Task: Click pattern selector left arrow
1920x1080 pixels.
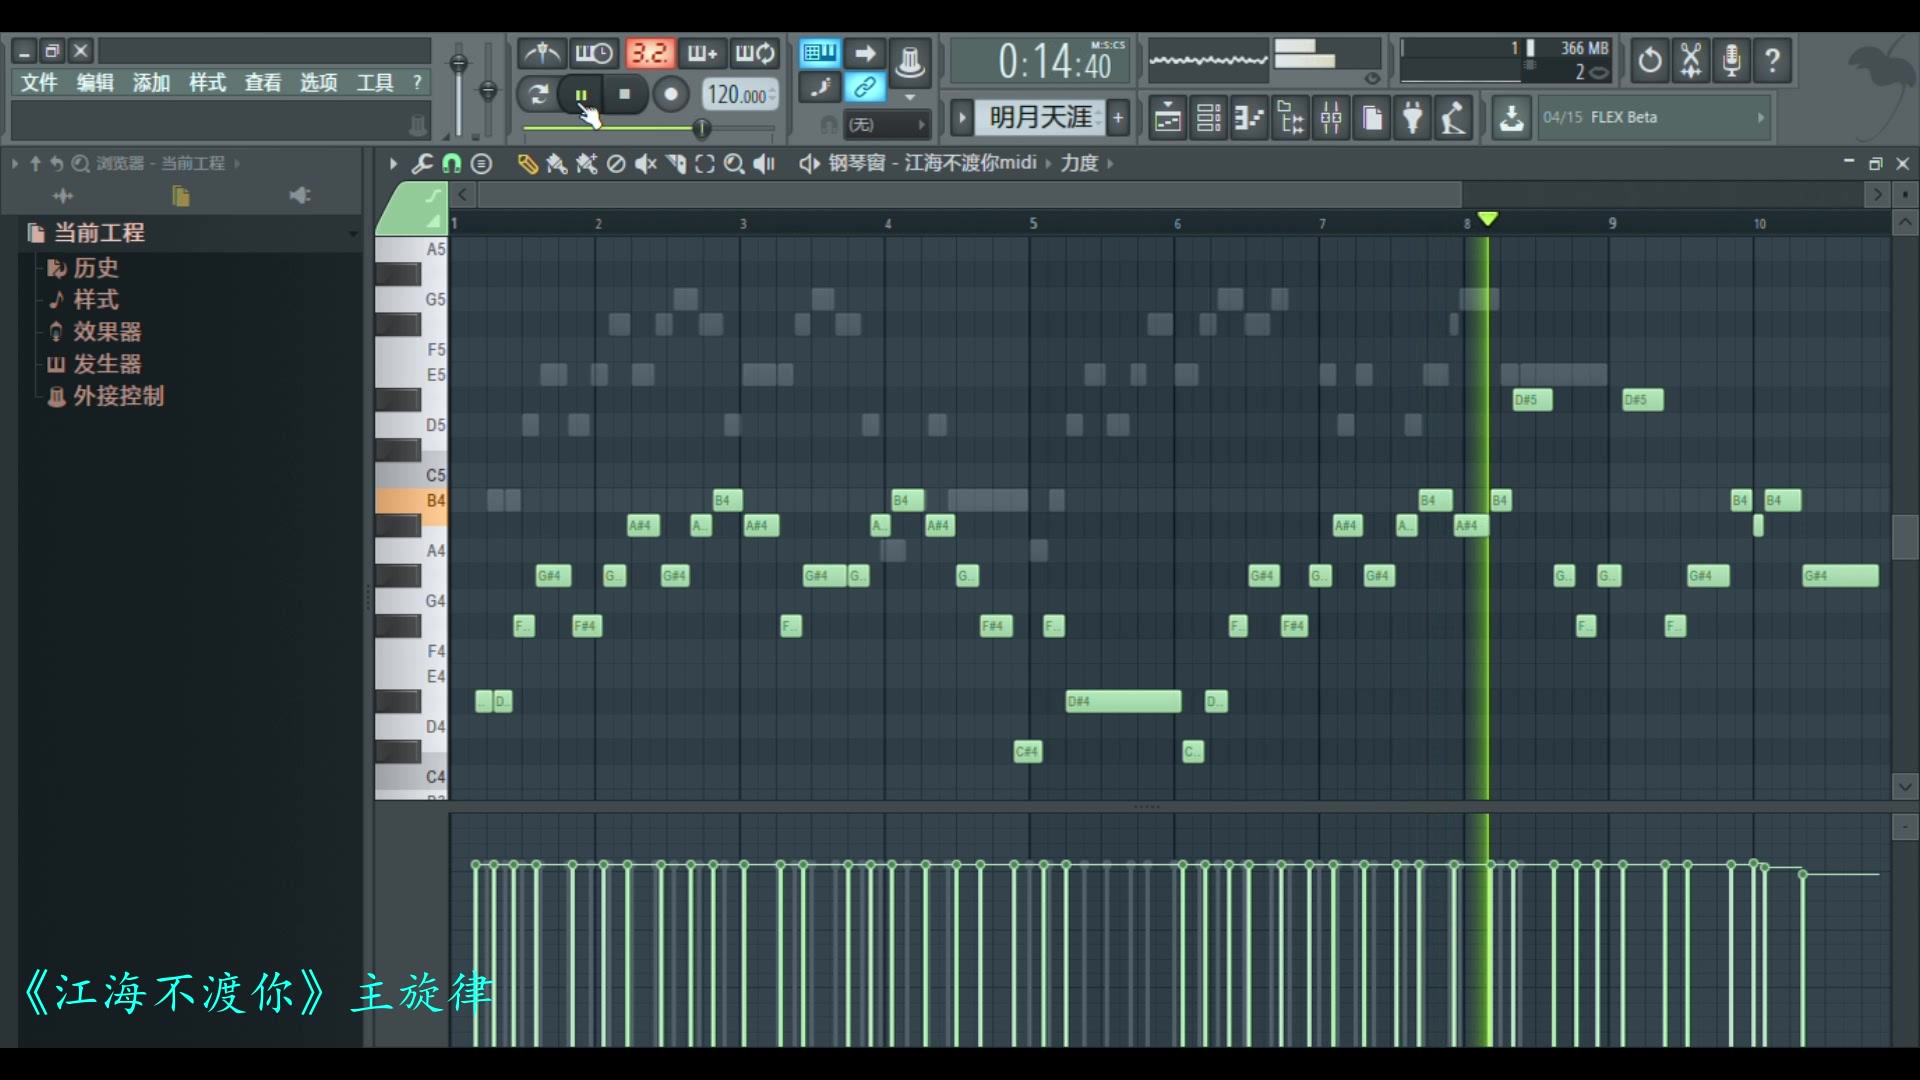Action: click(962, 118)
